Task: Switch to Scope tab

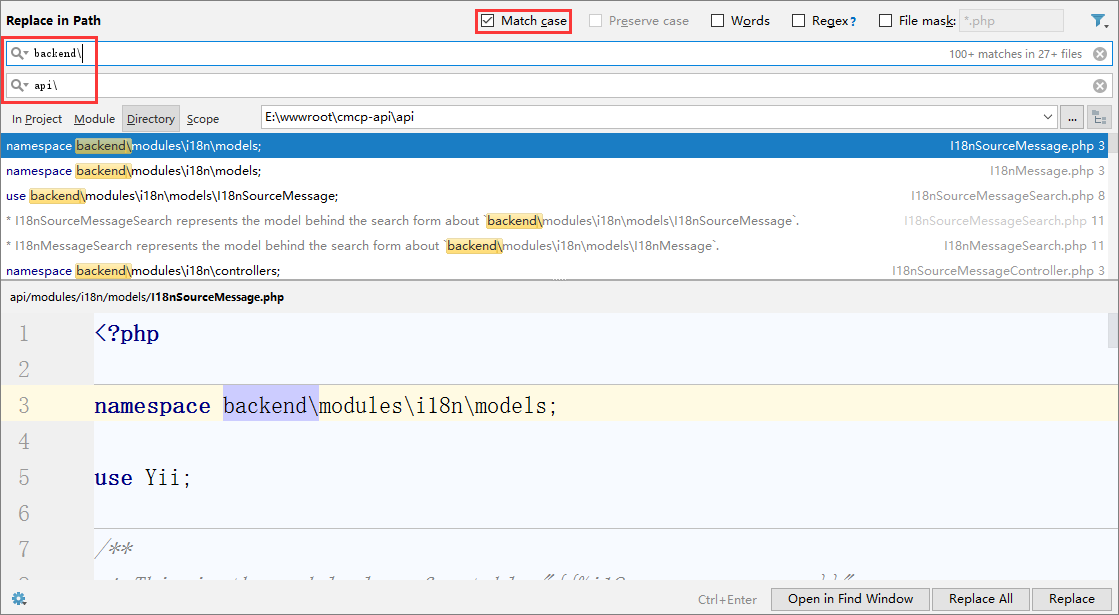Action: pyautogui.click(x=203, y=118)
